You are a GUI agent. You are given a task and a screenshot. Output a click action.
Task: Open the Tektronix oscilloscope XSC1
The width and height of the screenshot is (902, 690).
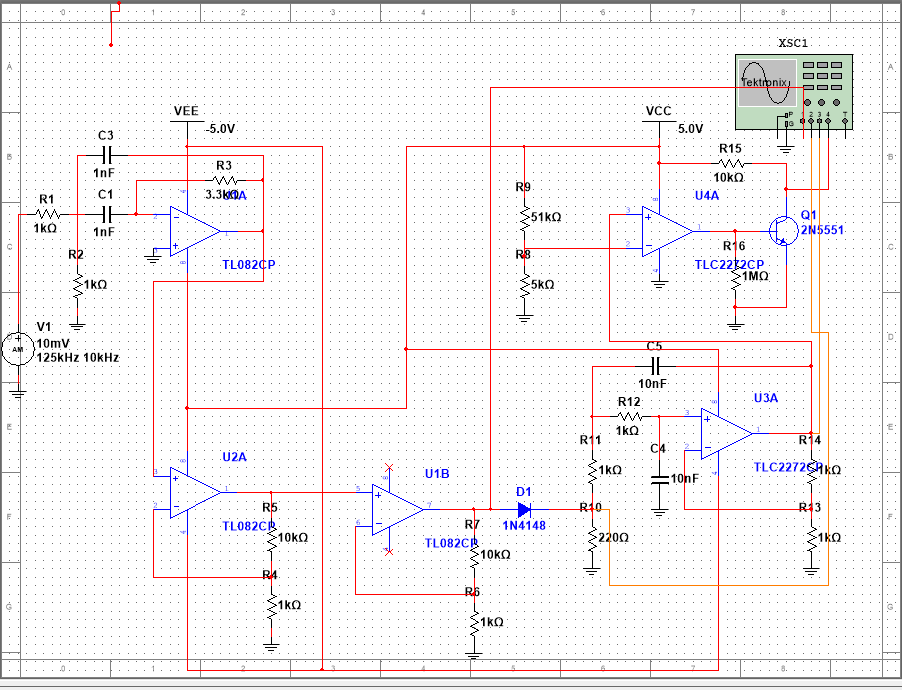pos(793,90)
